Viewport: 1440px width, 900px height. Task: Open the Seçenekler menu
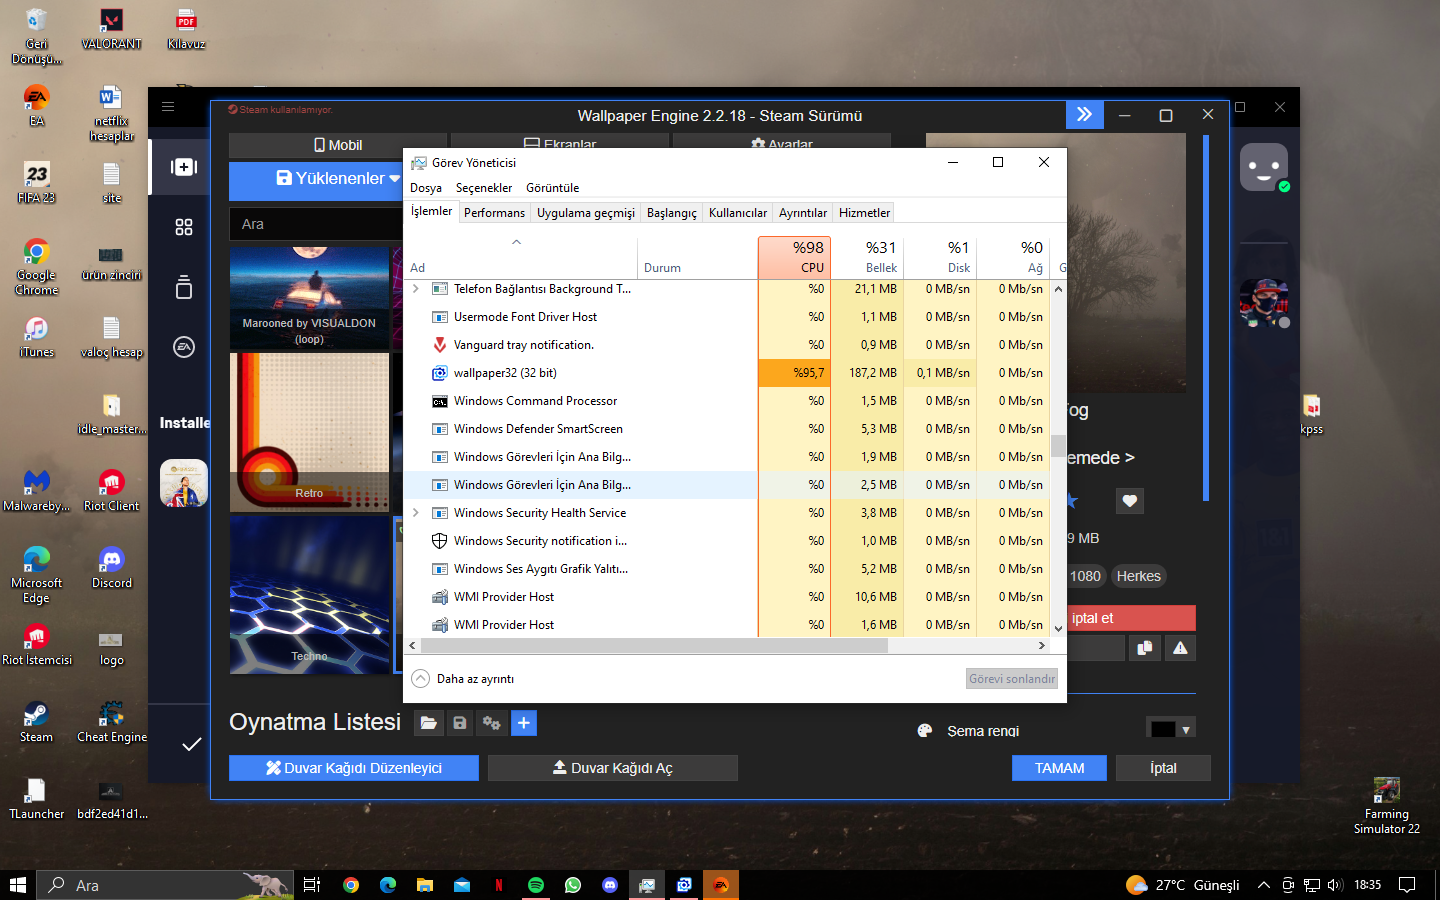[x=484, y=188]
